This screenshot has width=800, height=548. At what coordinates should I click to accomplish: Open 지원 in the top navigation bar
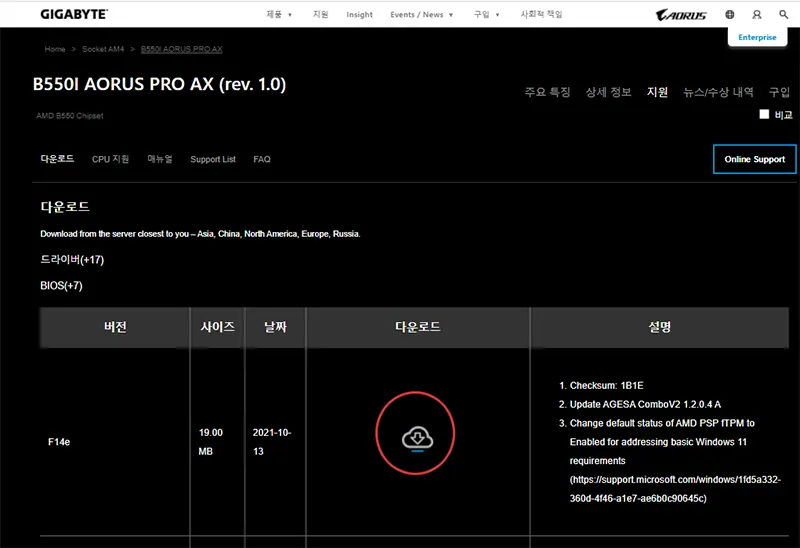tap(320, 14)
